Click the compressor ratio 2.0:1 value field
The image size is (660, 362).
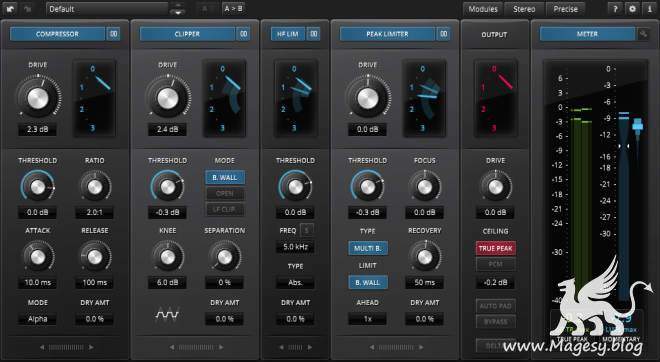[95, 213]
